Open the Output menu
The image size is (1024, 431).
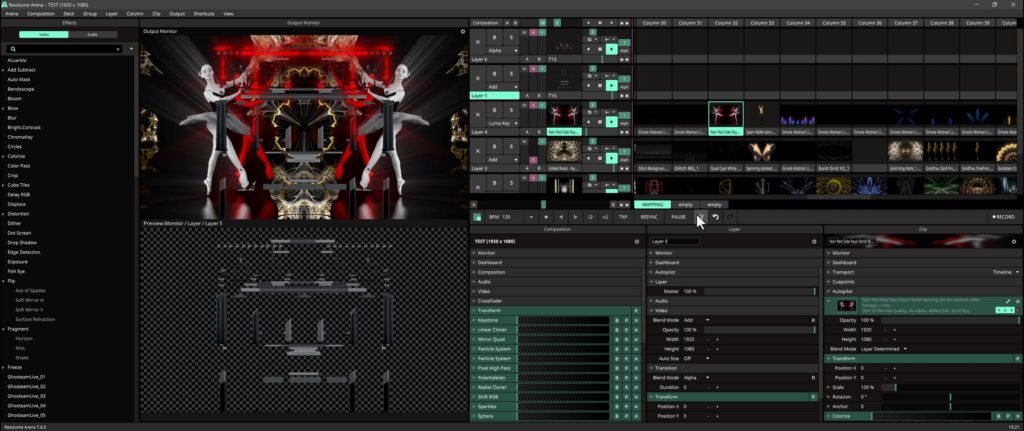[177, 13]
